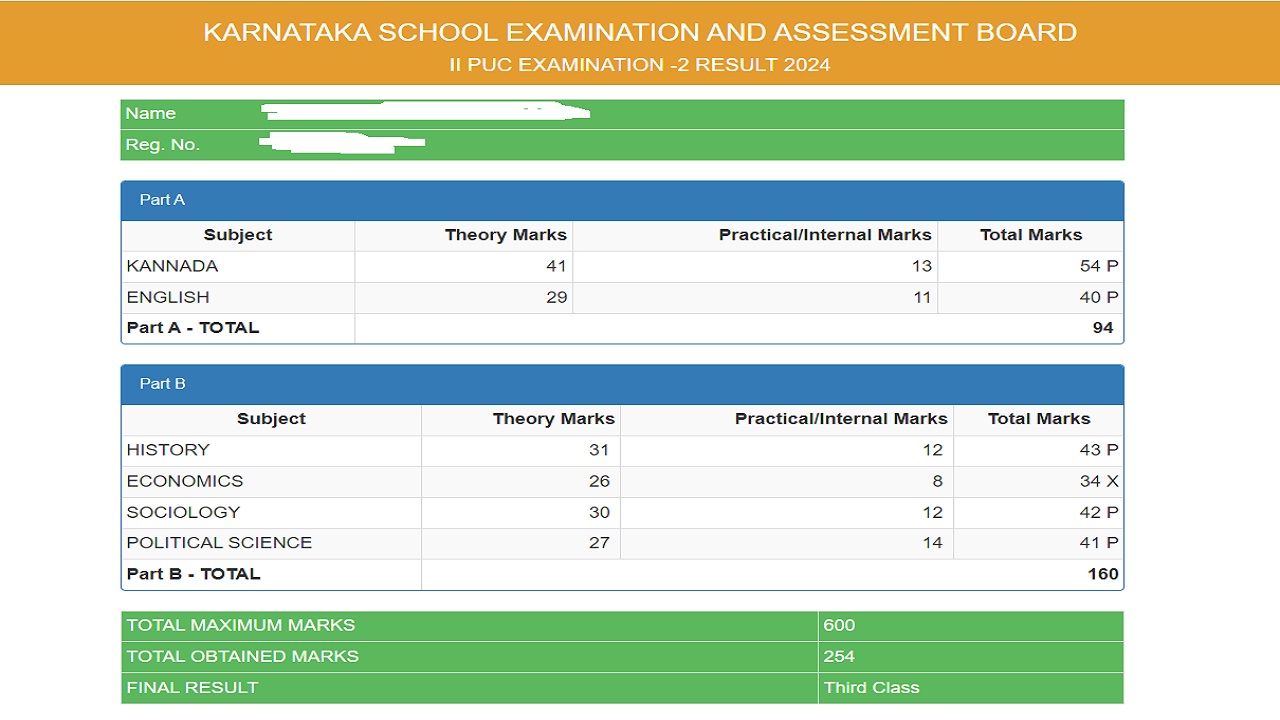
Task: Click the KARNATAKA SCHOOL EXAMINATION board header
Action: [640, 31]
